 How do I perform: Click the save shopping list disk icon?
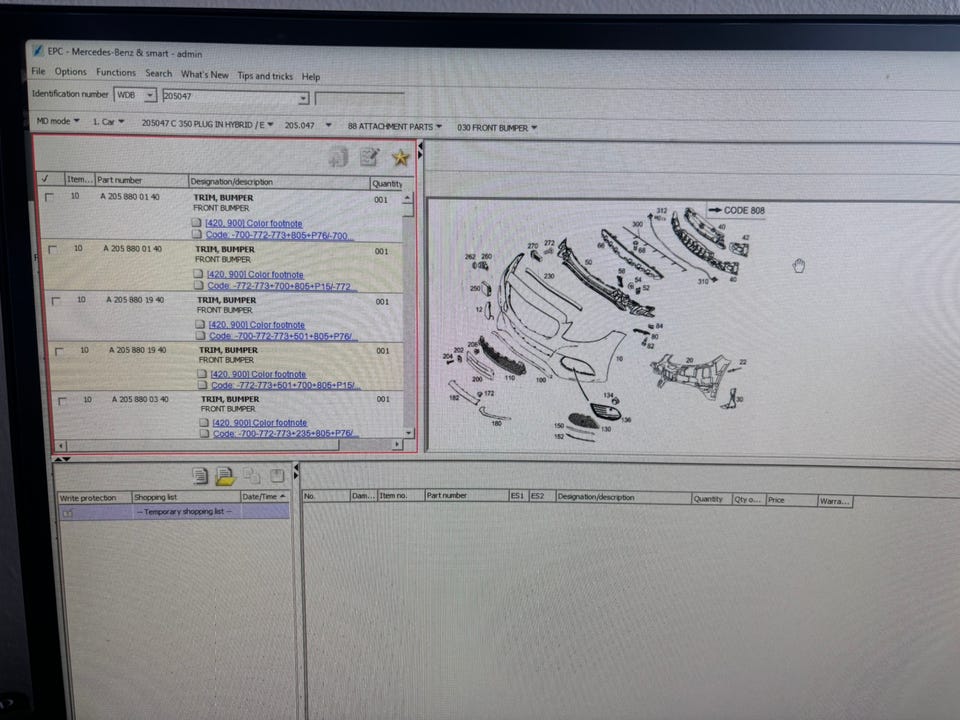click(277, 476)
